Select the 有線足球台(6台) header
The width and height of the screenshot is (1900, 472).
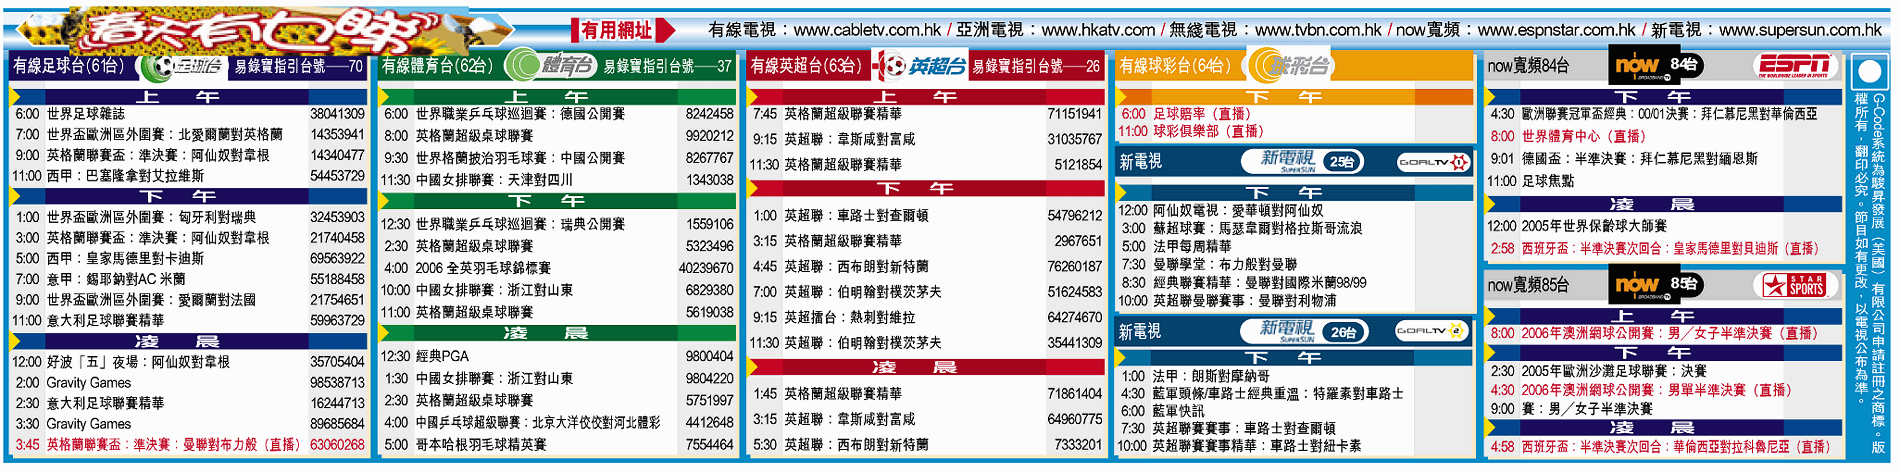[x=69, y=66]
